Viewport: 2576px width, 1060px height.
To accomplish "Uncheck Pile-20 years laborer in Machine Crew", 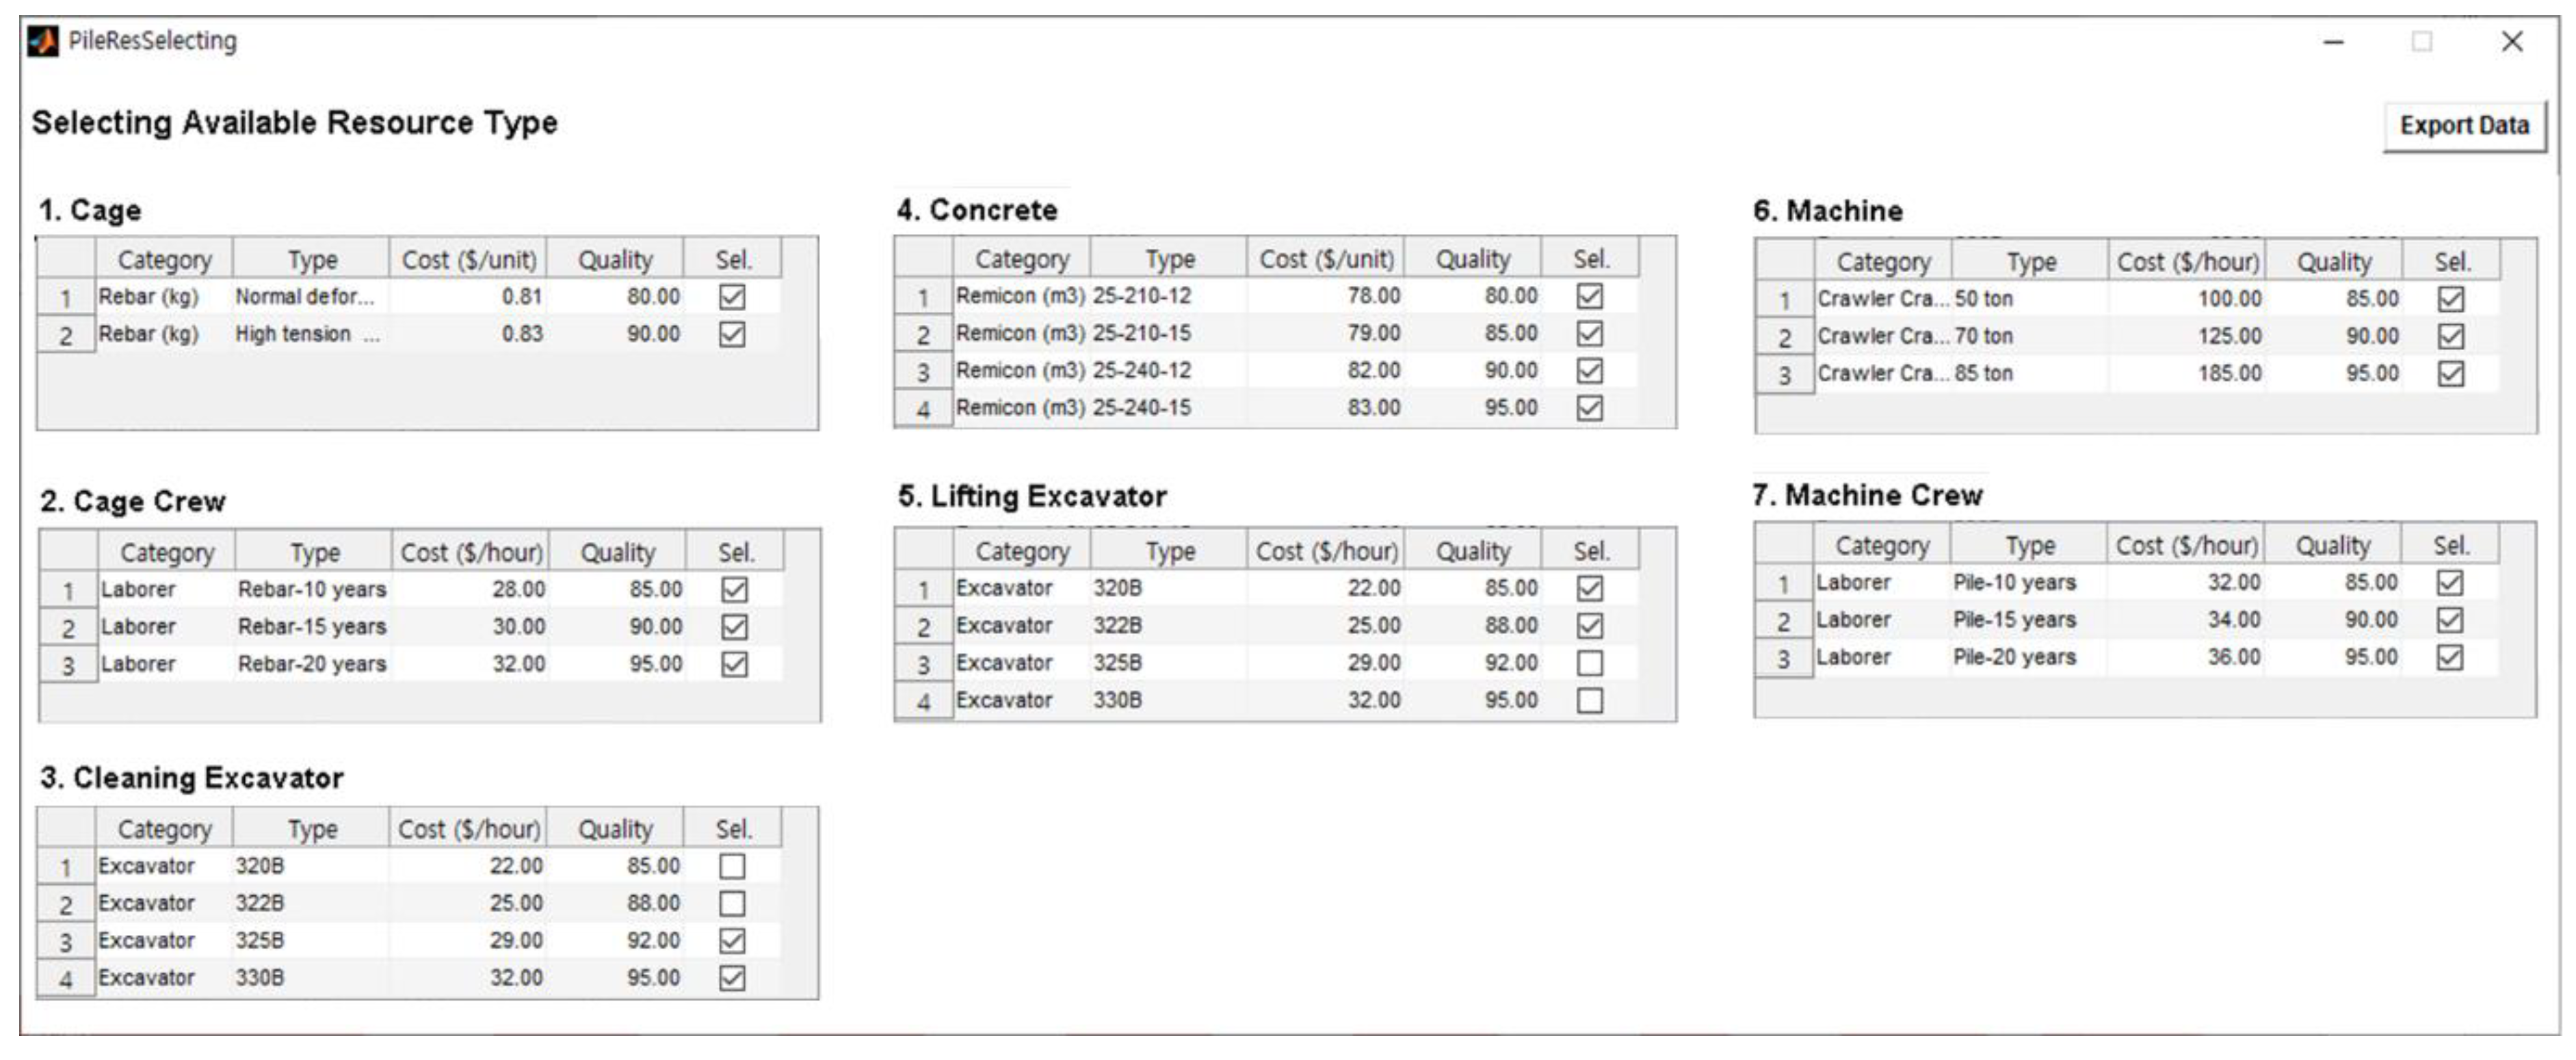I will [x=2449, y=657].
